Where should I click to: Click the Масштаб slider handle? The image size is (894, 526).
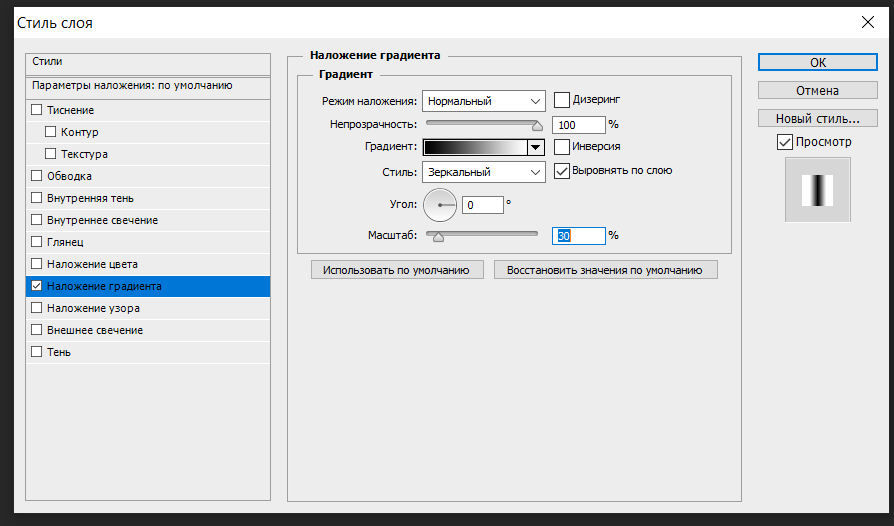point(438,237)
